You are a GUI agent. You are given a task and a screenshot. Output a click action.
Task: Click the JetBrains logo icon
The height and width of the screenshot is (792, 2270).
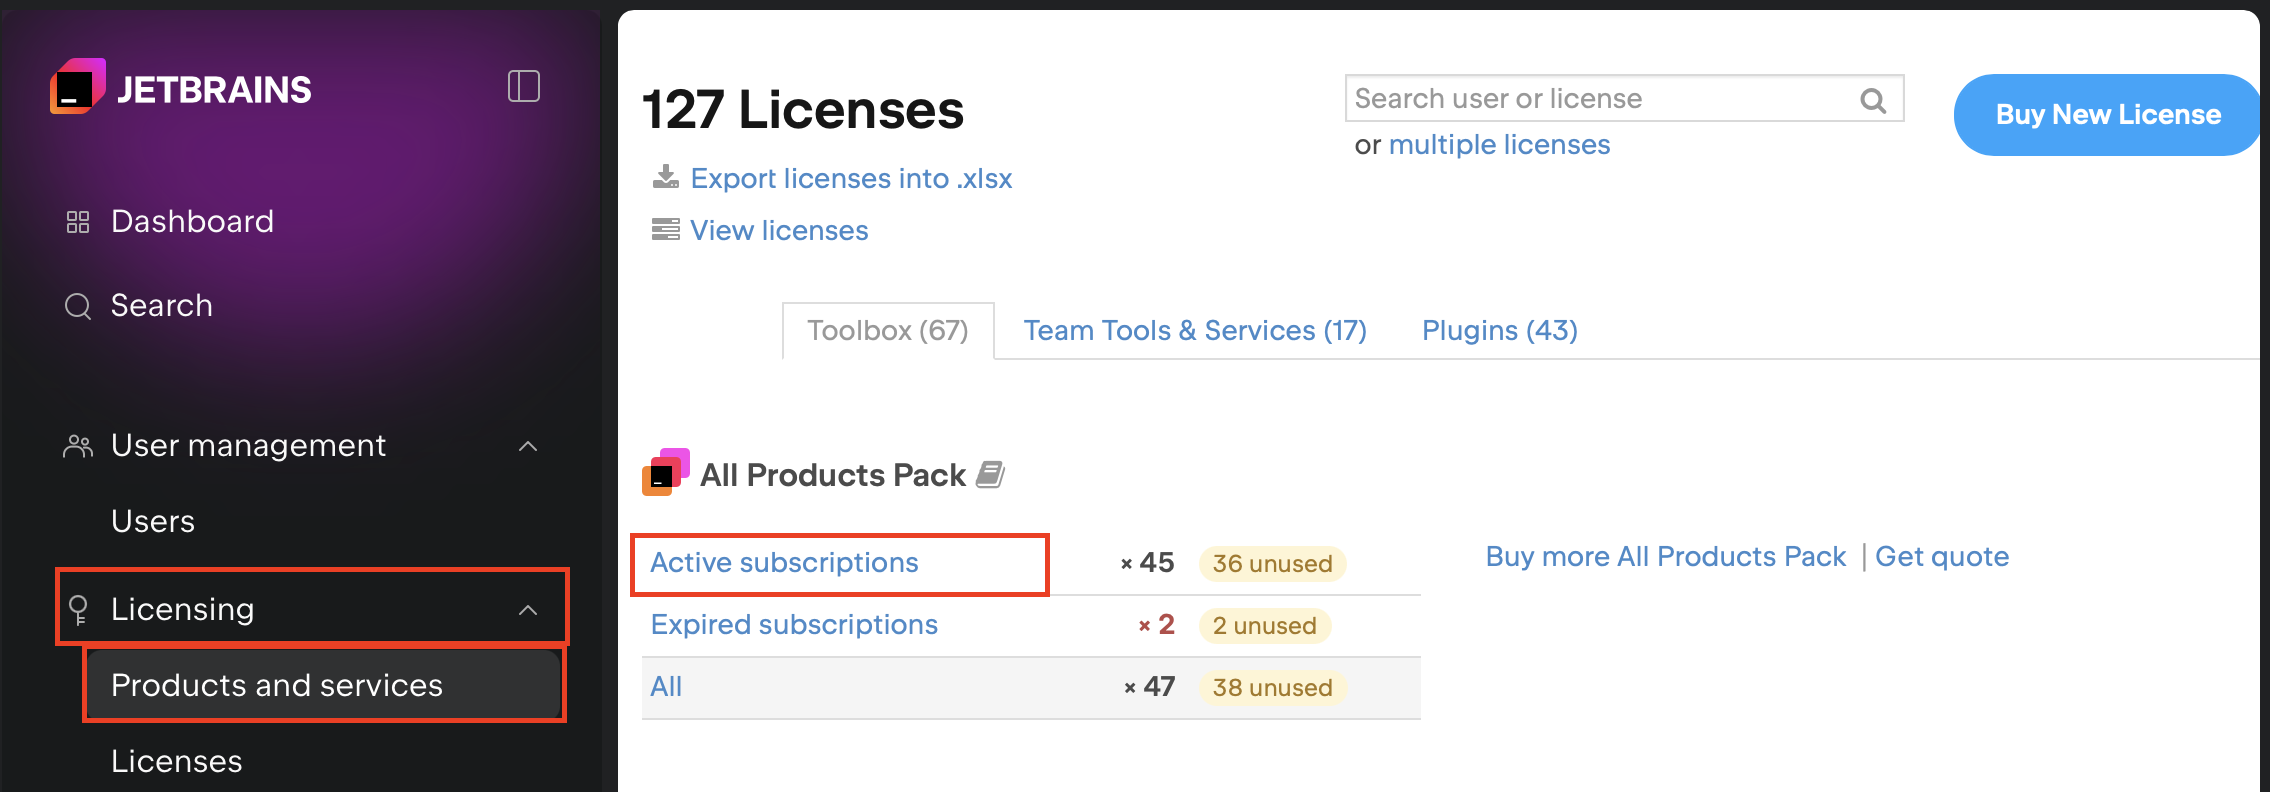click(78, 88)
